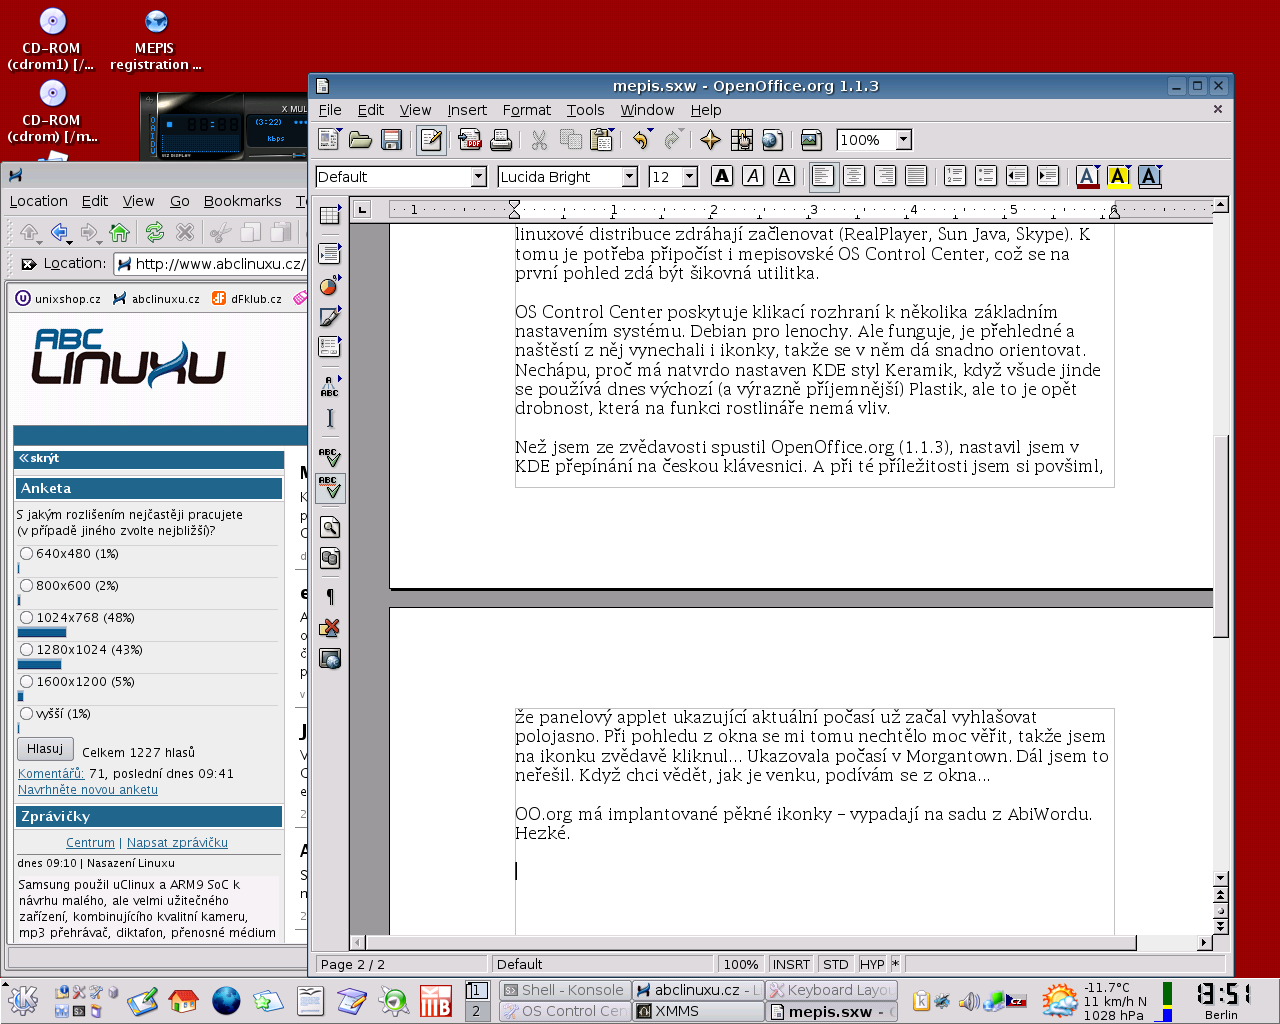Open Show Draw Functions in sidebar

[x=329, y=317]
